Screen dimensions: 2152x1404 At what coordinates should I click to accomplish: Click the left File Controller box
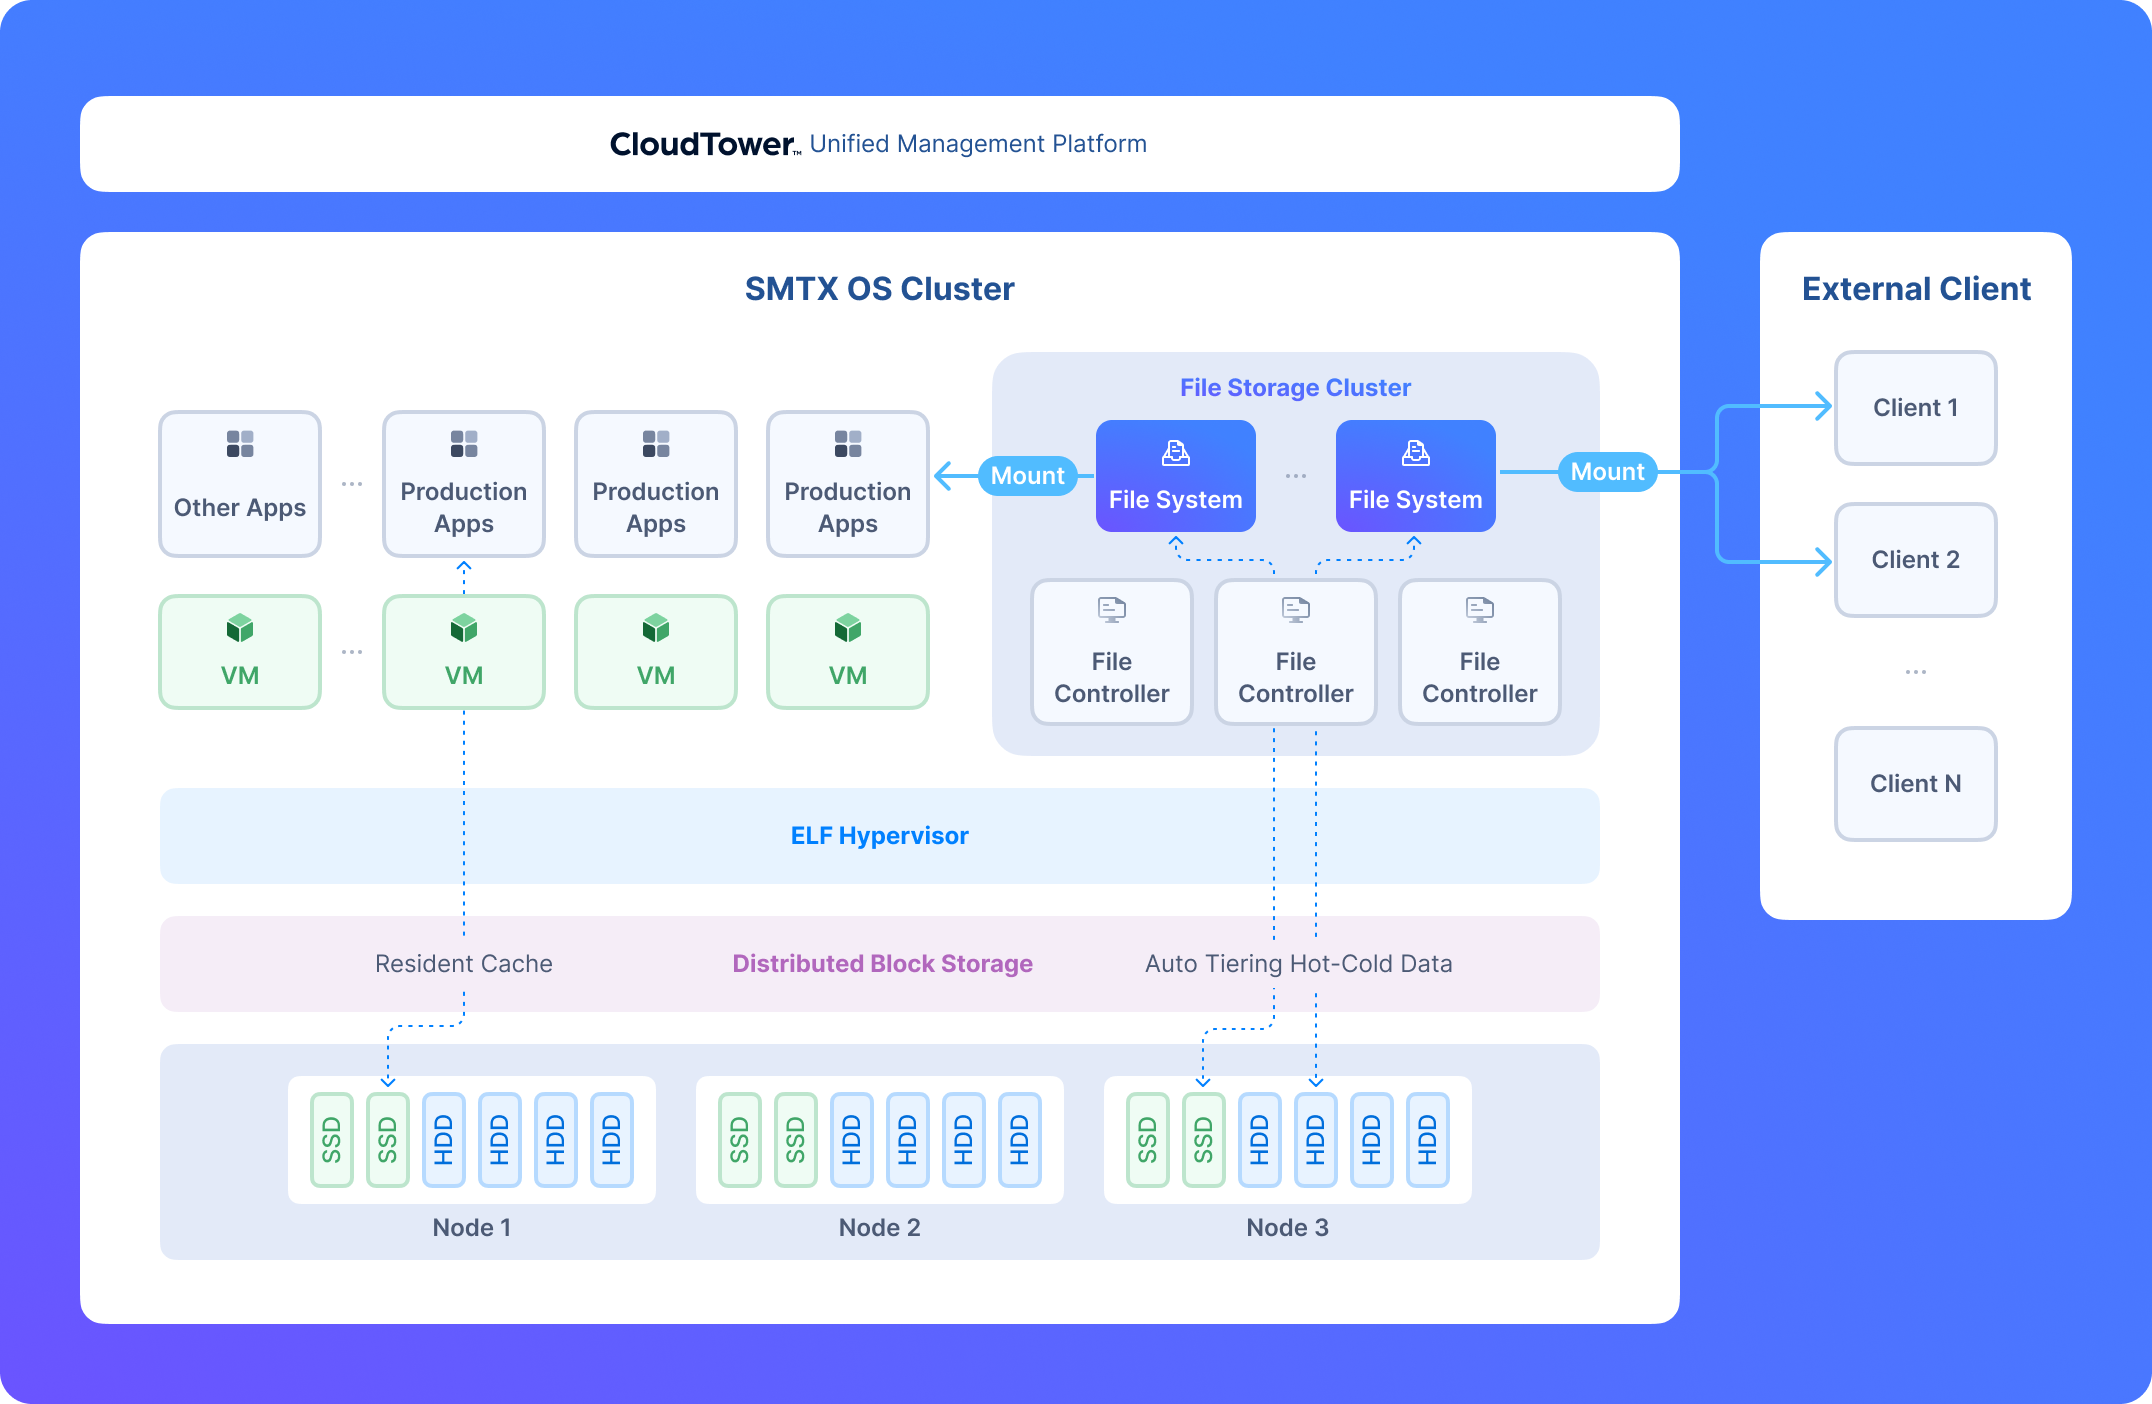point(1112,652)
